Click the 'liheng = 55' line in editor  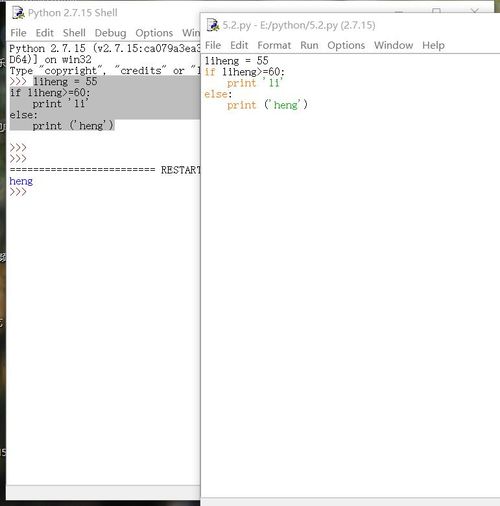coord(237,61)
